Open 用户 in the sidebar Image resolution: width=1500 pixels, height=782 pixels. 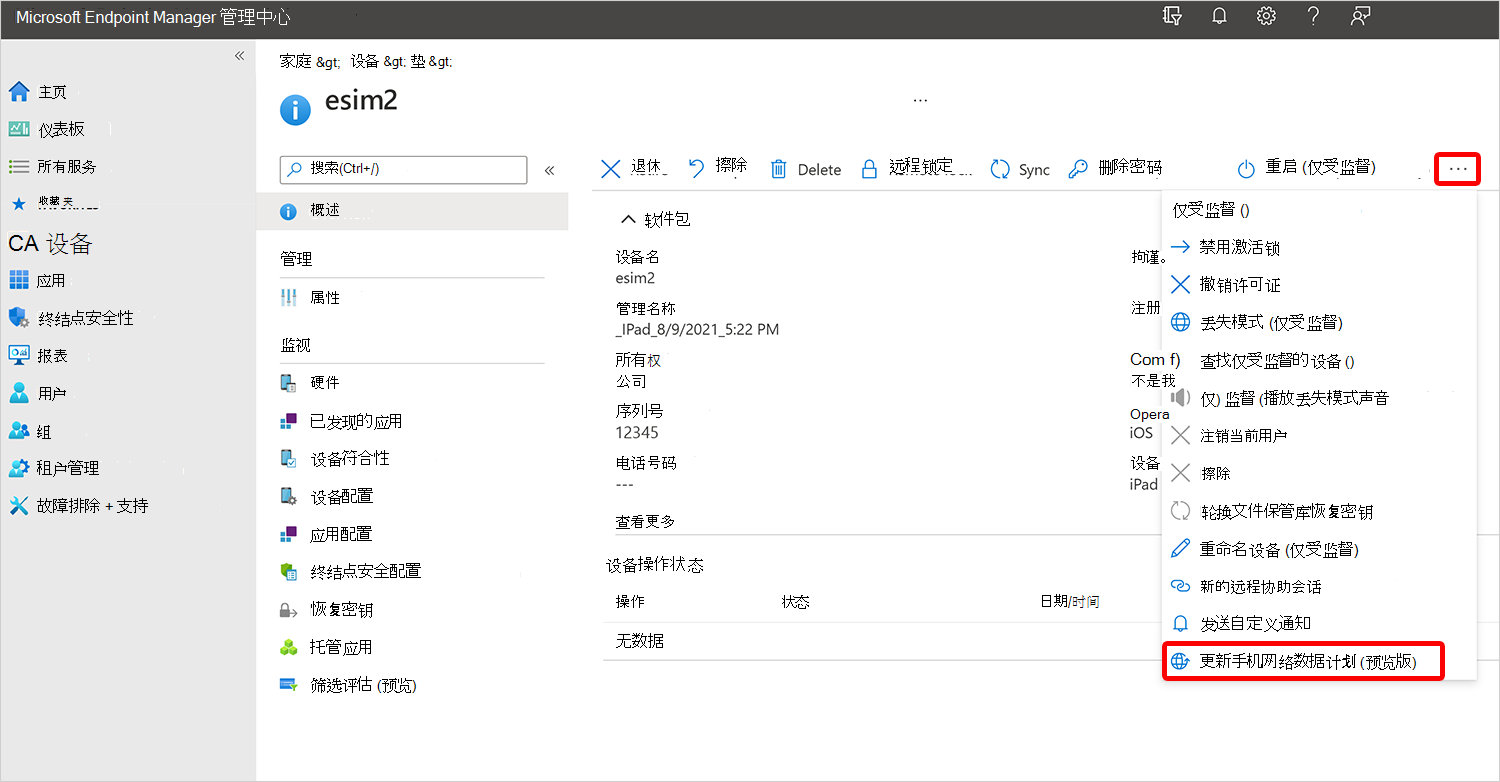52,393
